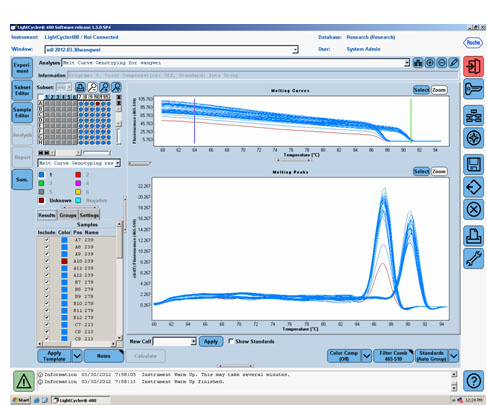The image size is (487, 405).
Task: Click the floppy disk Save icon
Action: (473, 165)
